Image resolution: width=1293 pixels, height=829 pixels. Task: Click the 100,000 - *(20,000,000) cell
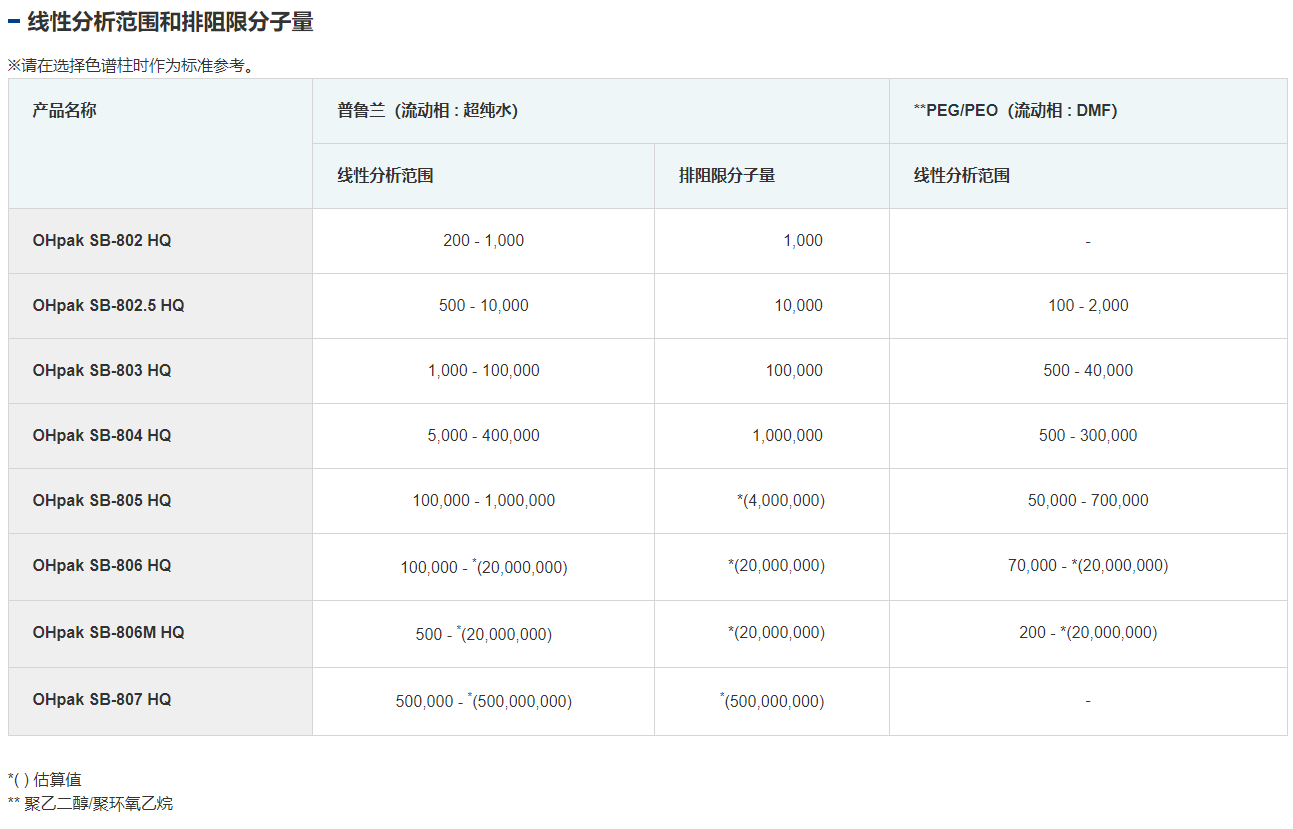click(484, 567)
